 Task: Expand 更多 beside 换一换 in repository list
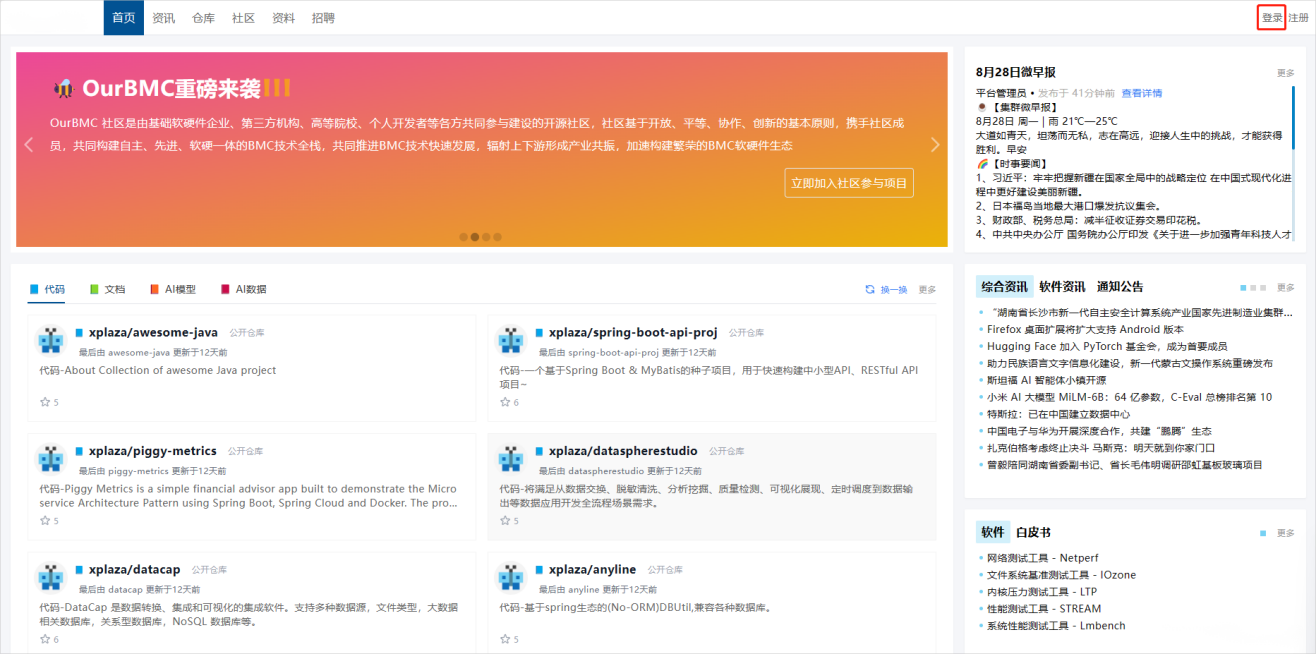click(927, 290)
